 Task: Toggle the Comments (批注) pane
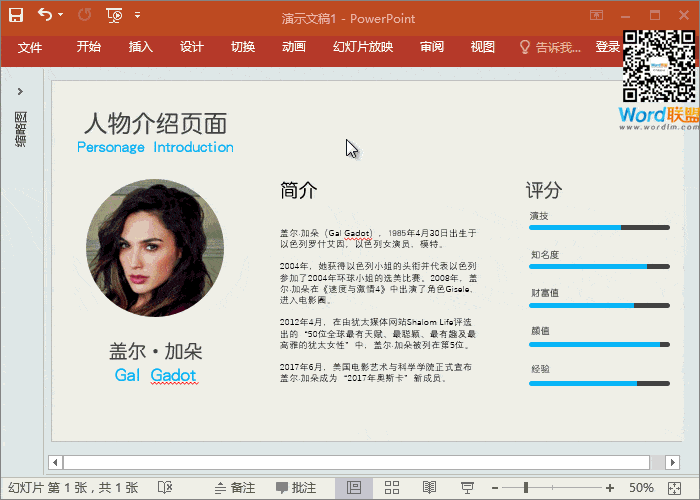[x=297, y=488]
